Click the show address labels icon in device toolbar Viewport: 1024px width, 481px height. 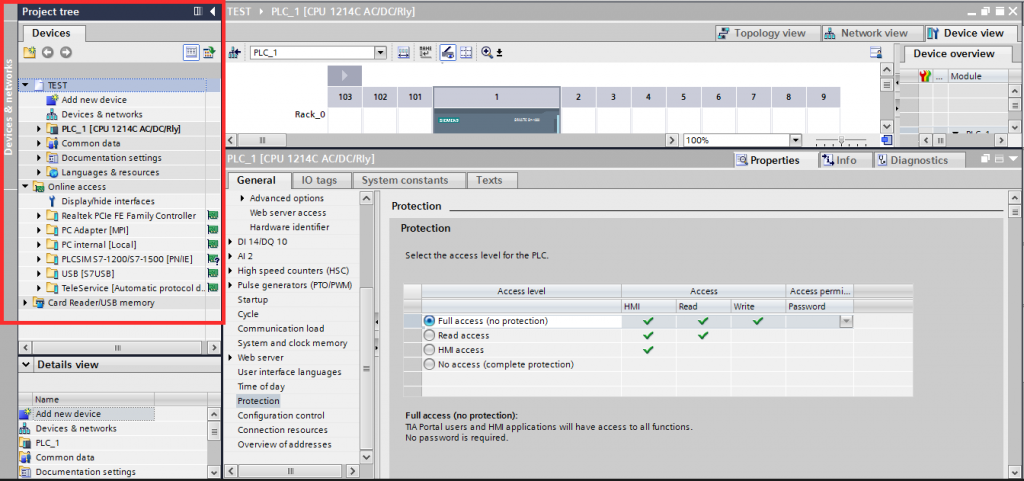[426, 53]
